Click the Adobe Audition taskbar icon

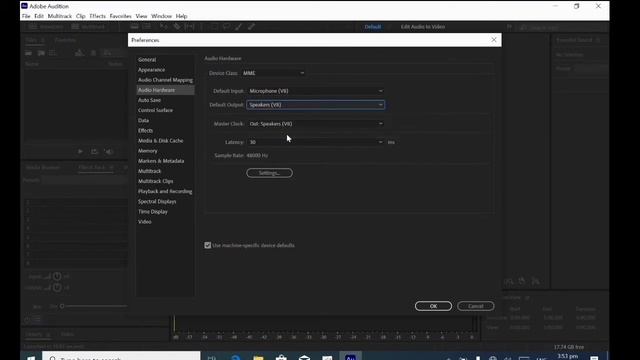pos(351,357)
